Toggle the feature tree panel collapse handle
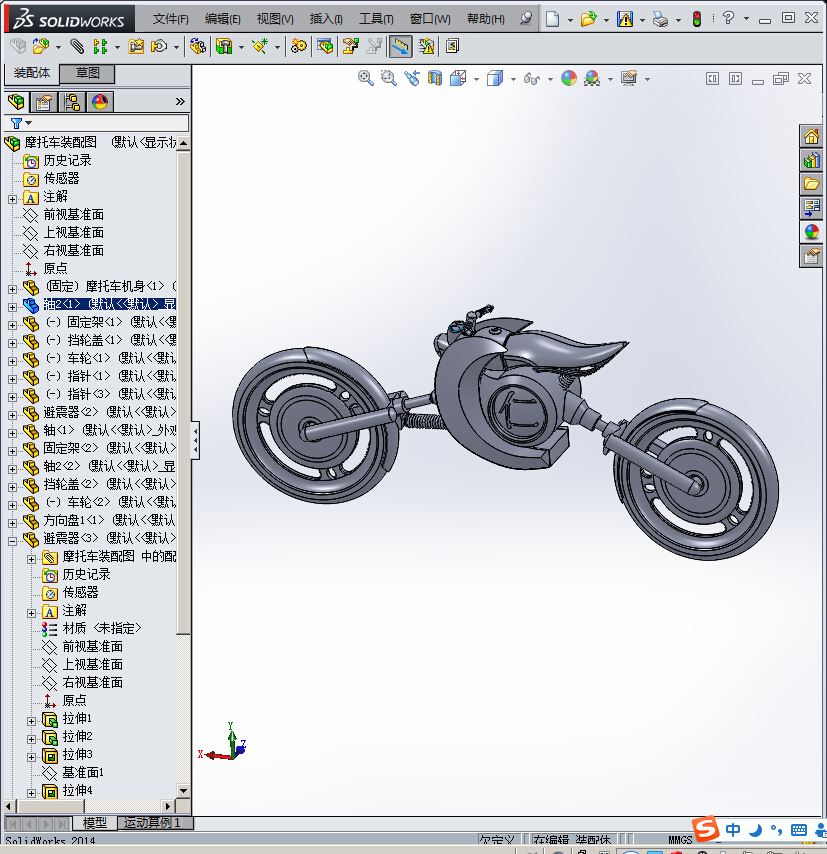The height and width of the screenshot is (854, 827). [195, 440]
